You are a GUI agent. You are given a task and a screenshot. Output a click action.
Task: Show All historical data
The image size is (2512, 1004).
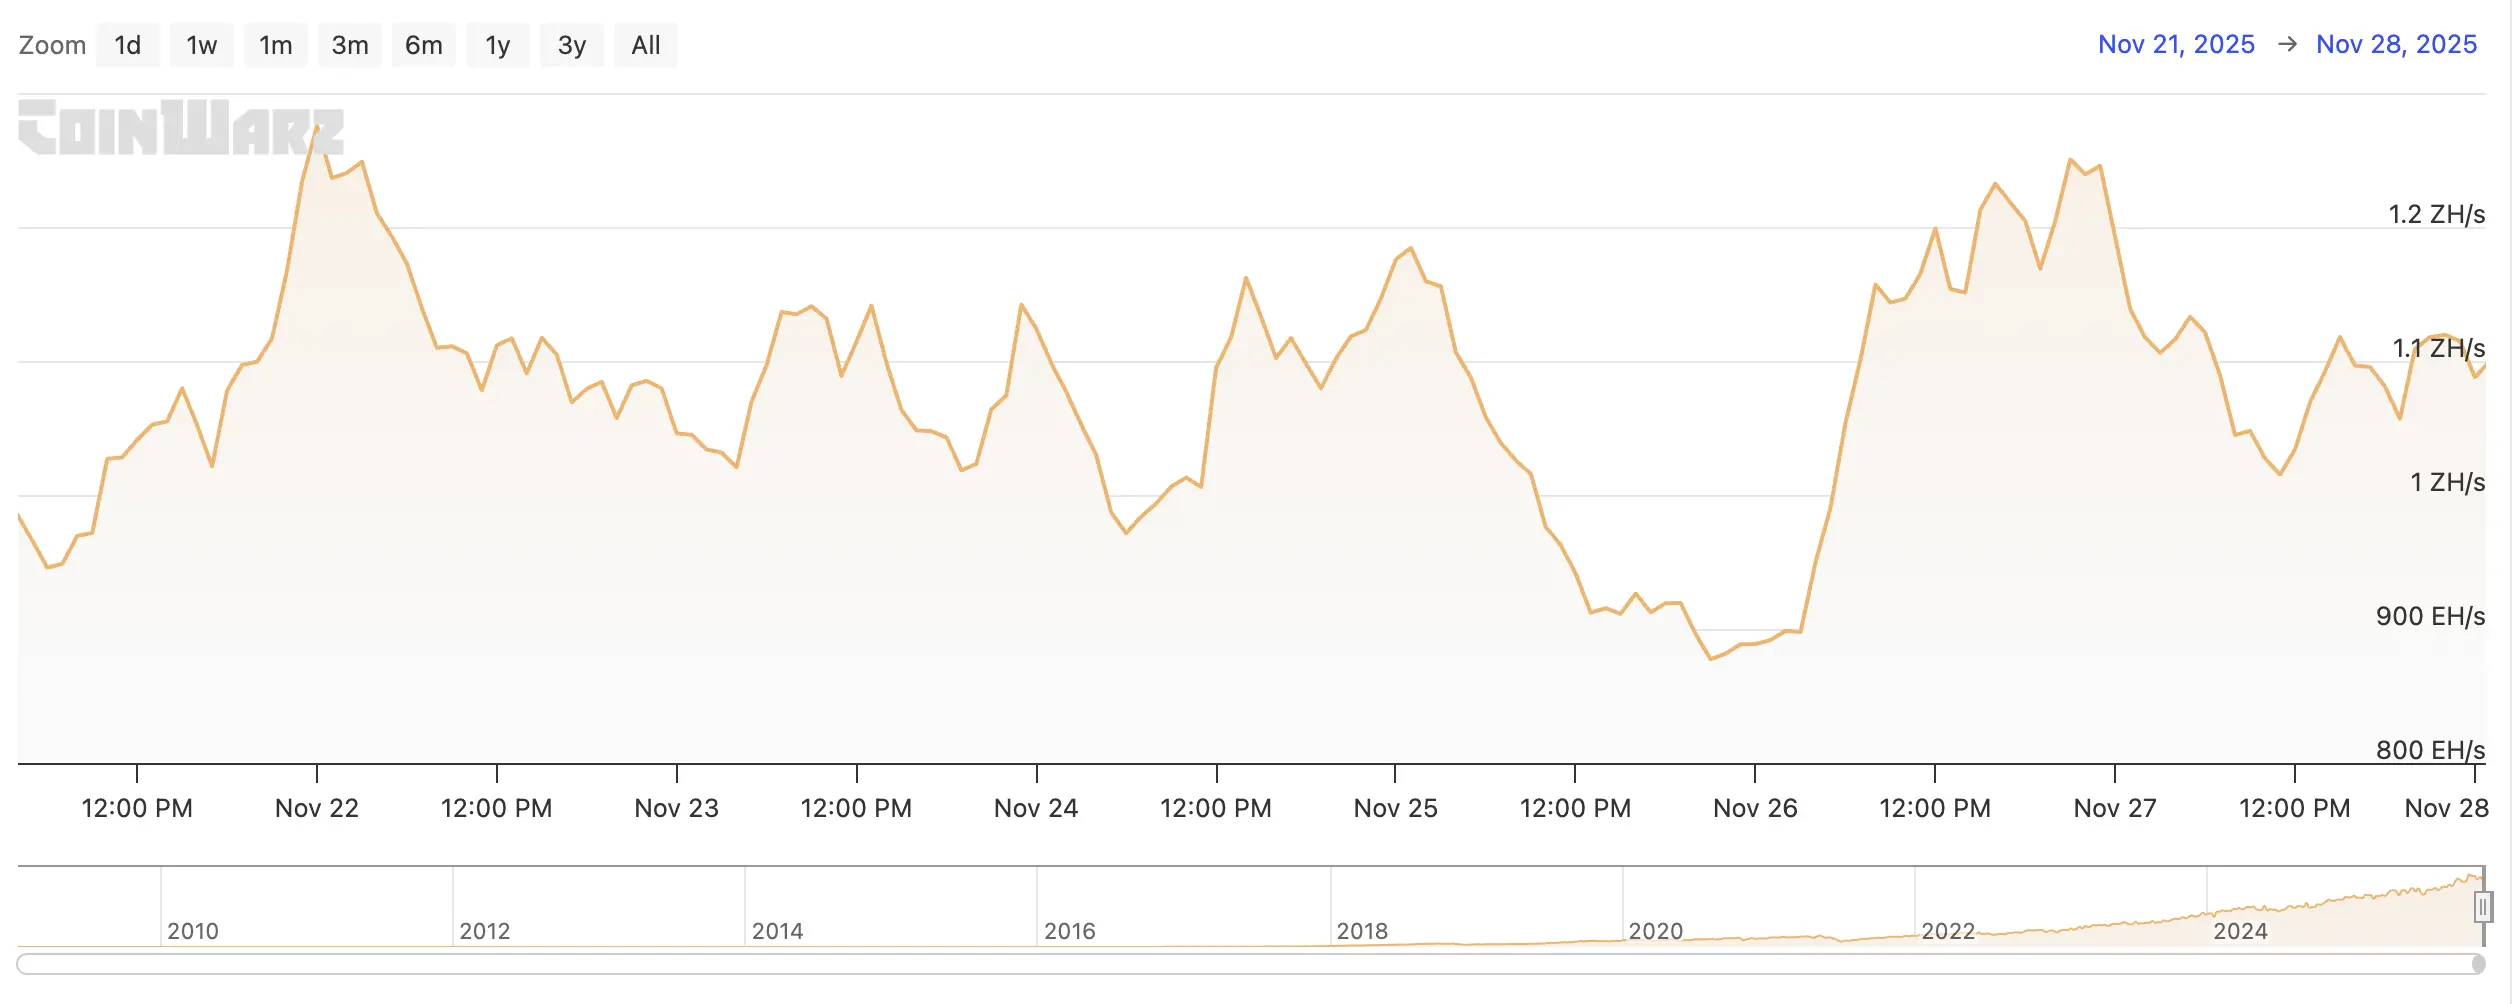point(645,45)
